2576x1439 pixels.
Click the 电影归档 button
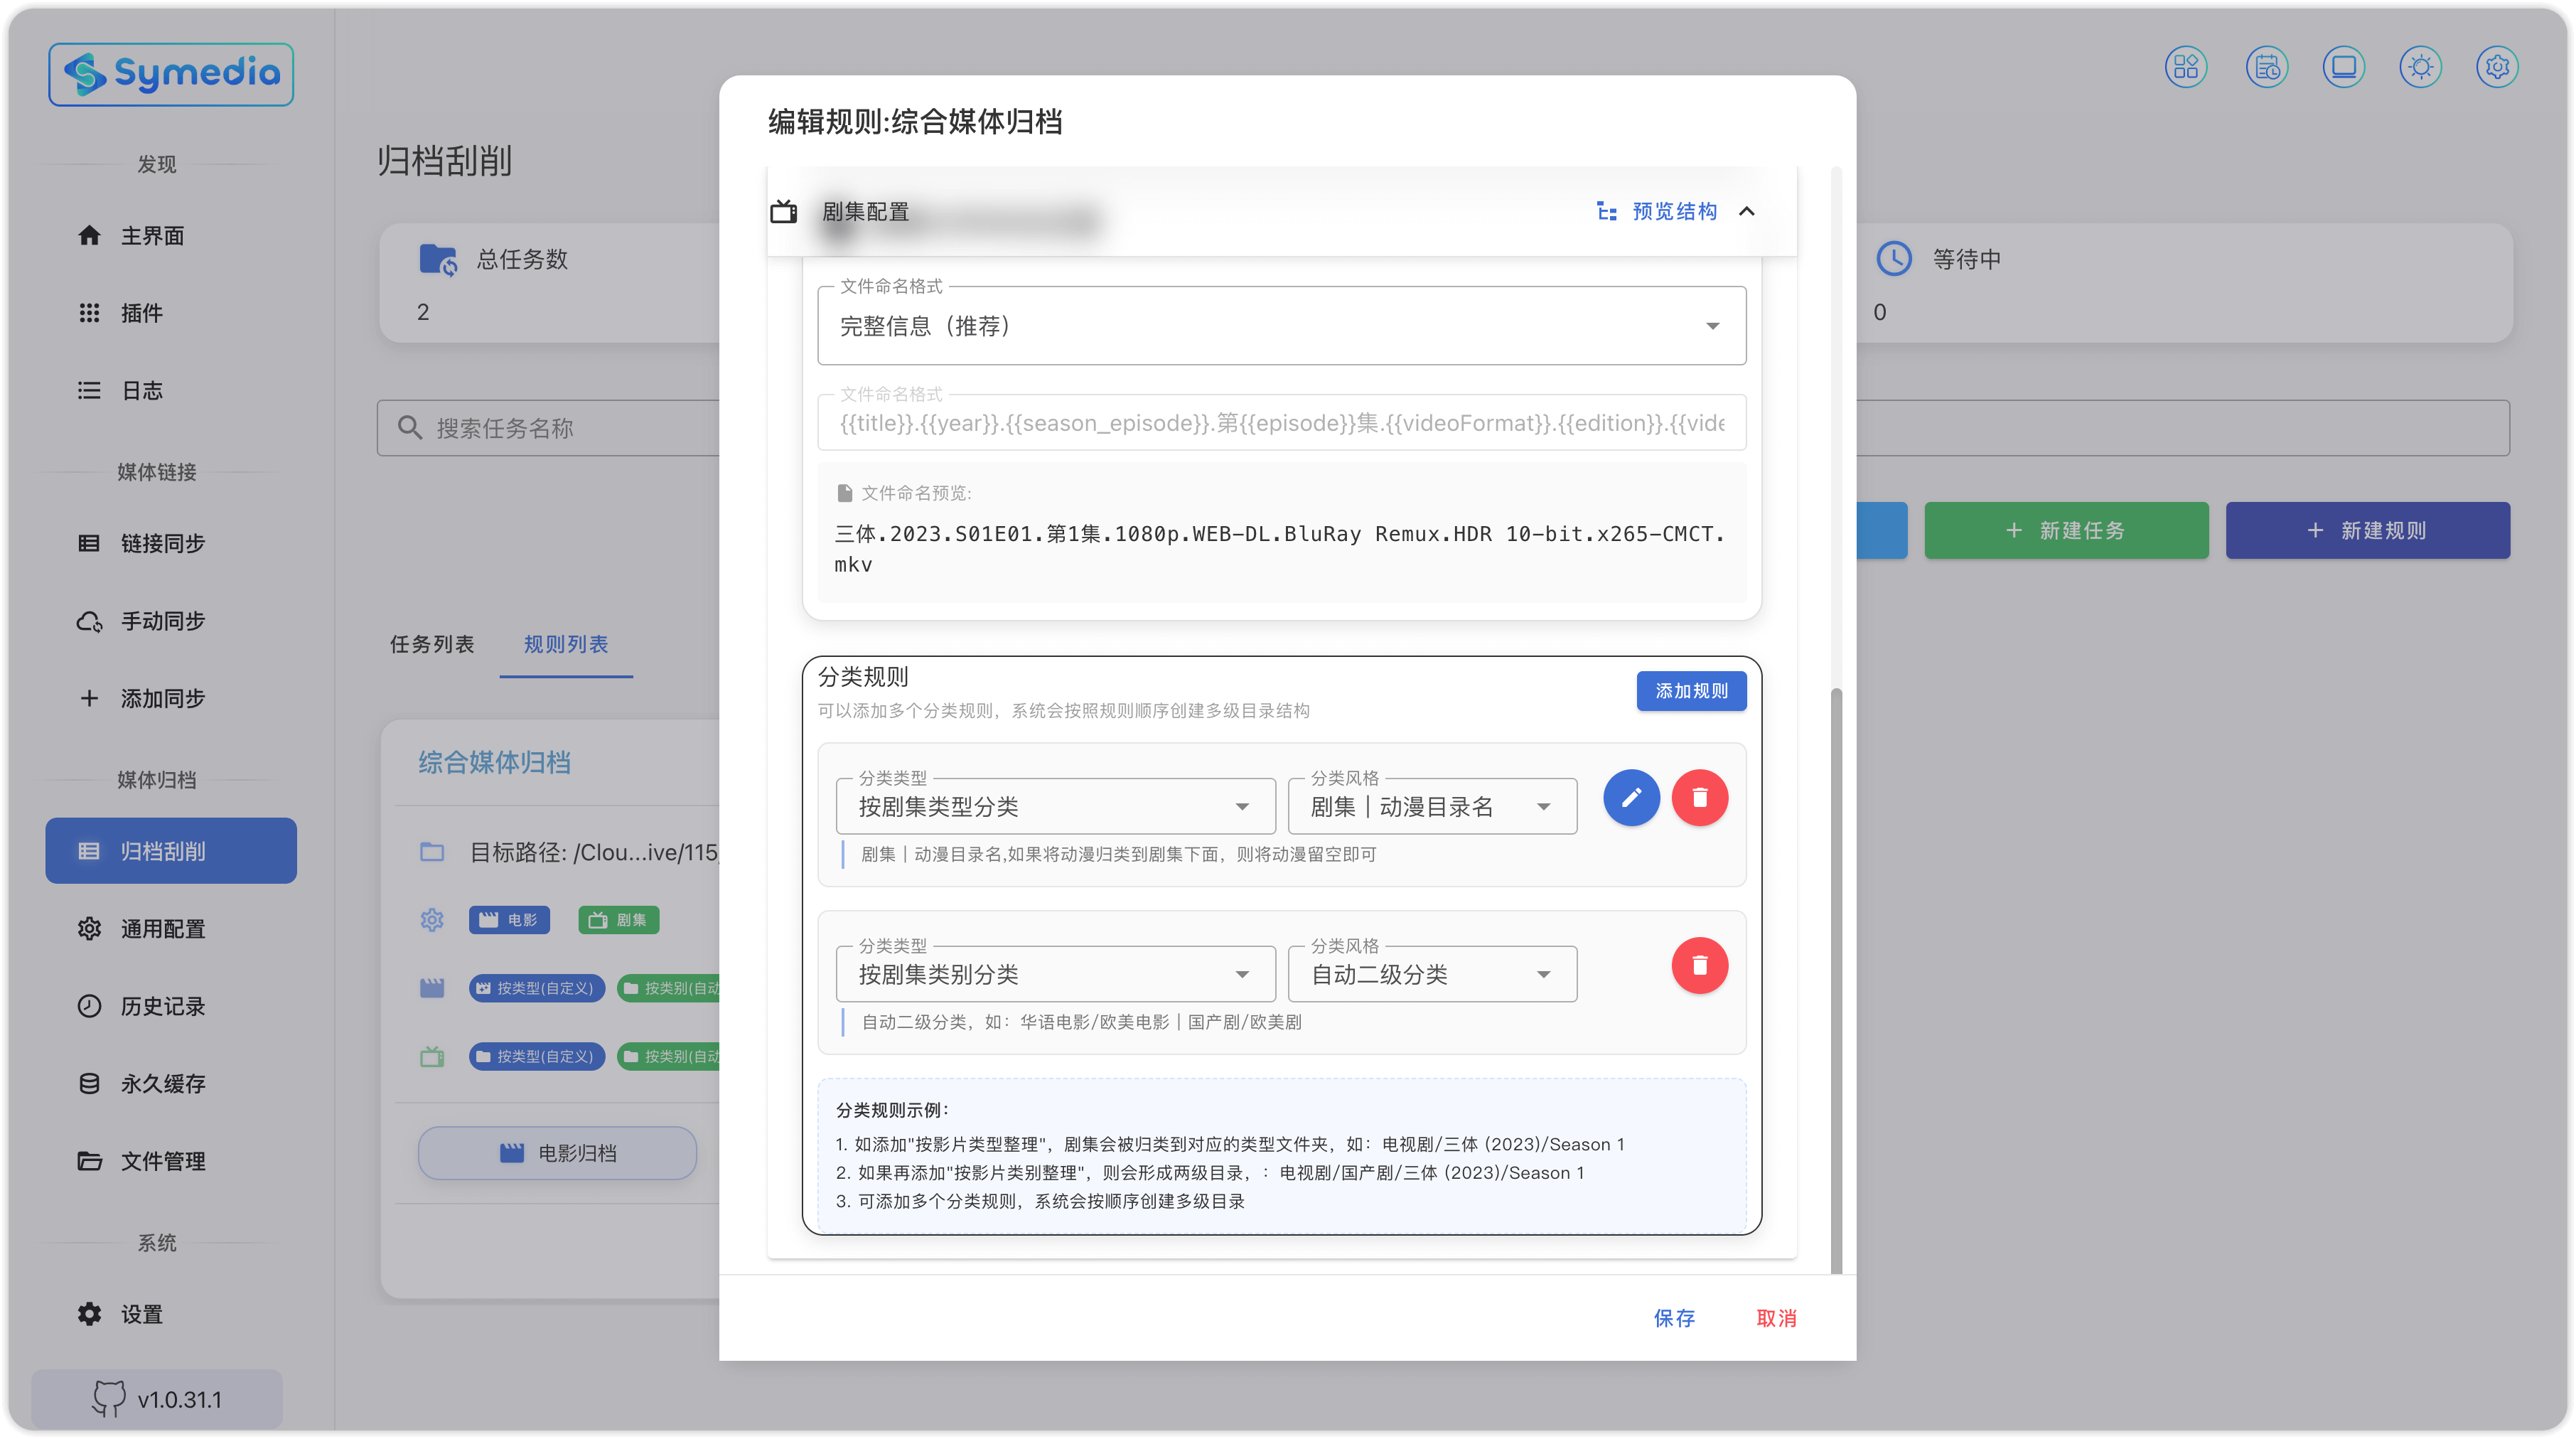pos(557,1153)
